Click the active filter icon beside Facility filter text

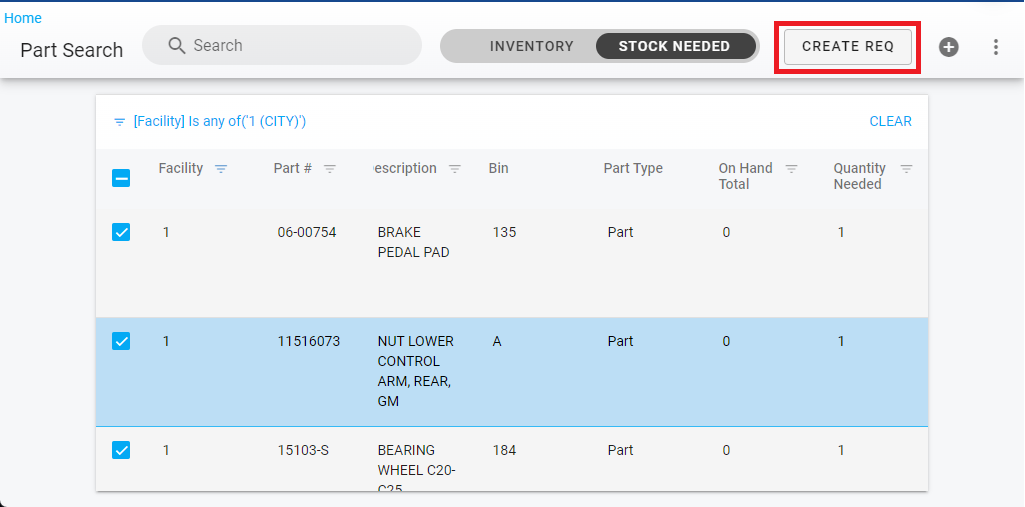120,122
